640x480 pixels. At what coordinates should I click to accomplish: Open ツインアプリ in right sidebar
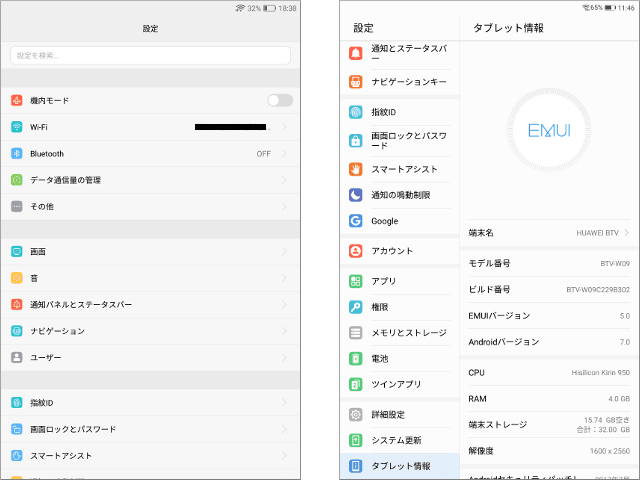[400, 384]
